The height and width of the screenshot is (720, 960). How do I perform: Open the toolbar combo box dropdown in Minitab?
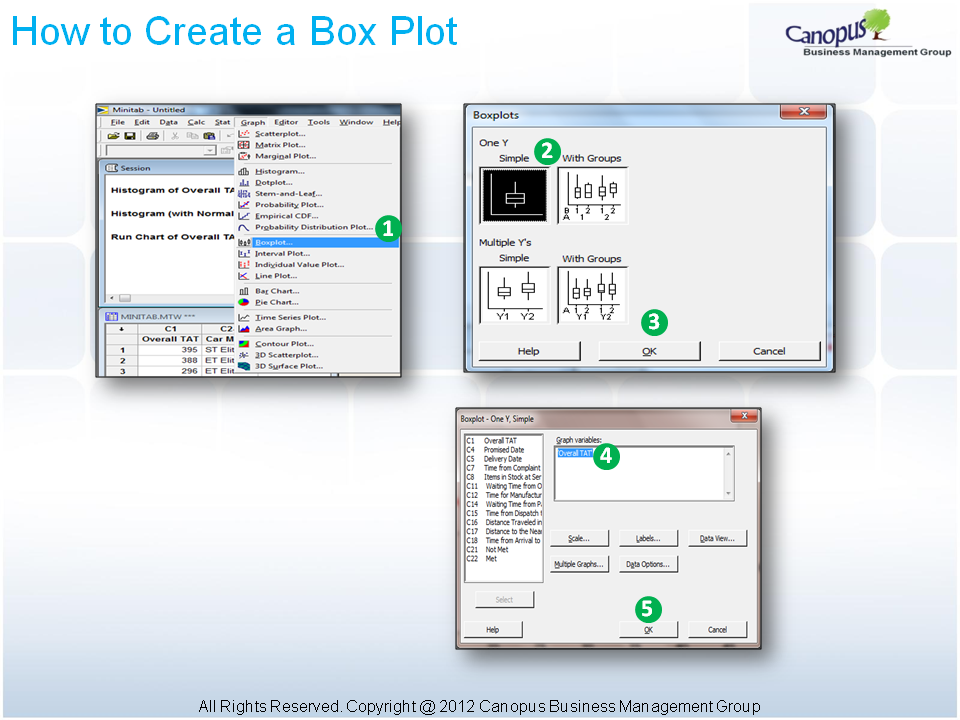210,150
